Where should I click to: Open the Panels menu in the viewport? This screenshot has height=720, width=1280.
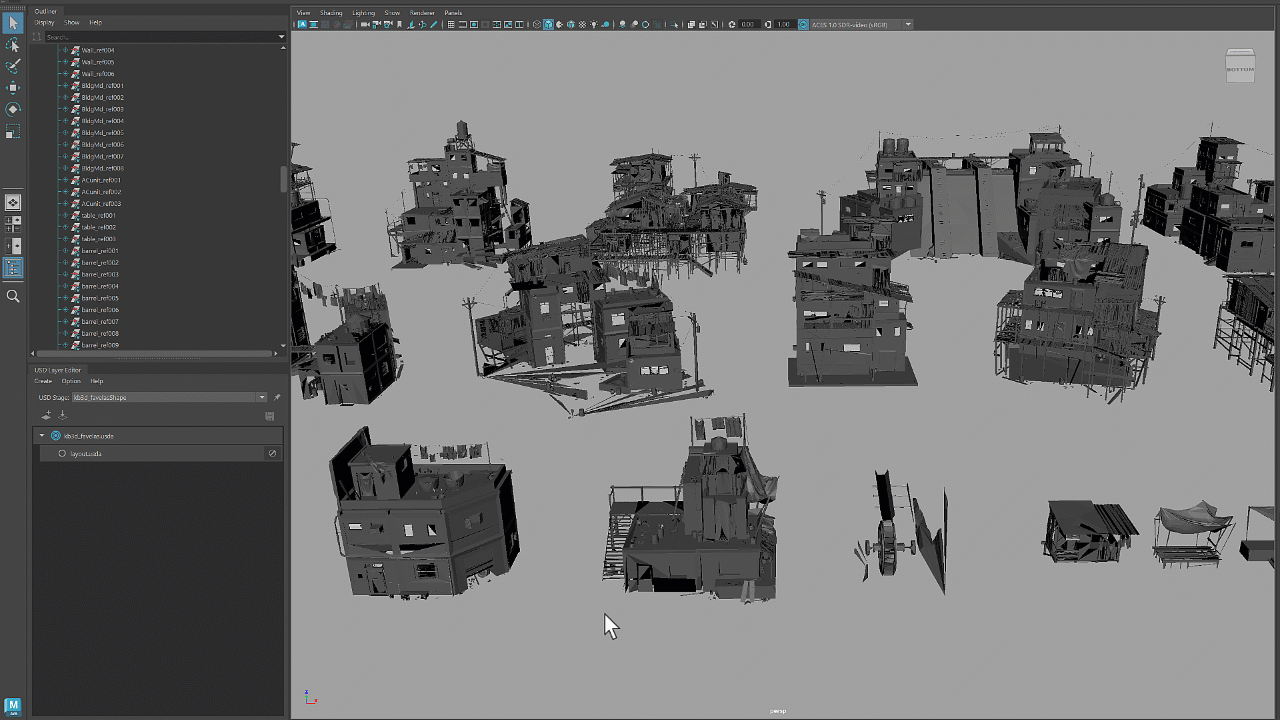tap(453, 13)
